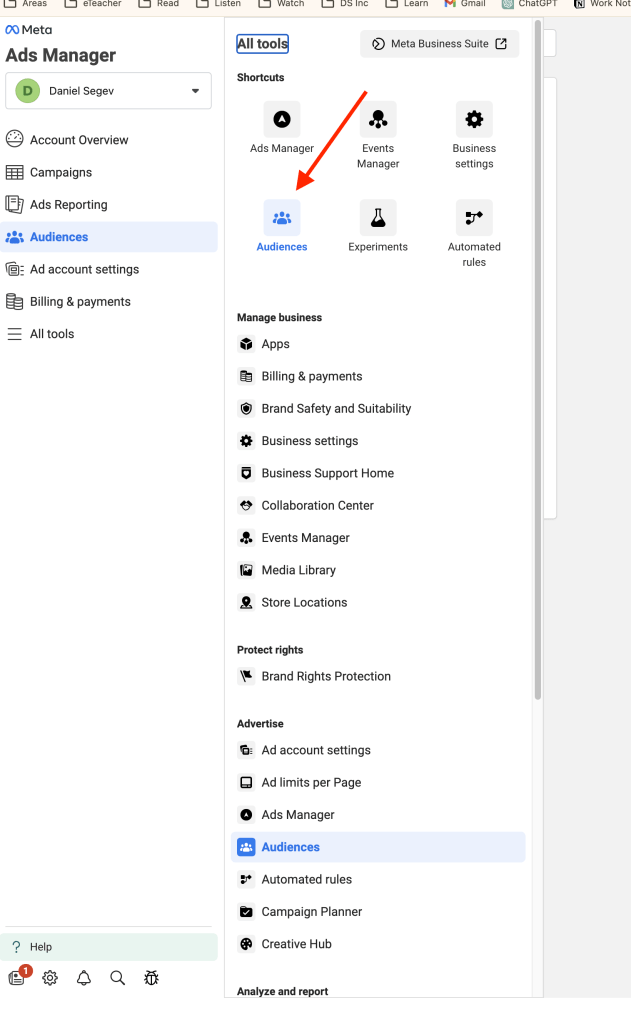
Task: Open the notifications badge icon with red counter
Action: point(17,978)
